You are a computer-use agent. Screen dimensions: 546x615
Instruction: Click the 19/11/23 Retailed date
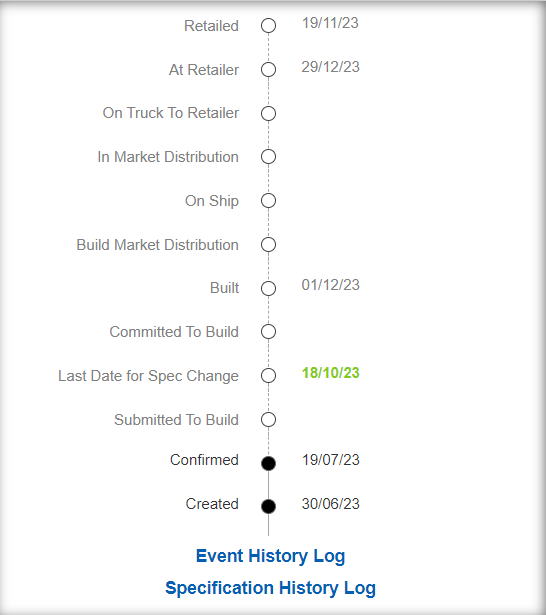330,23
